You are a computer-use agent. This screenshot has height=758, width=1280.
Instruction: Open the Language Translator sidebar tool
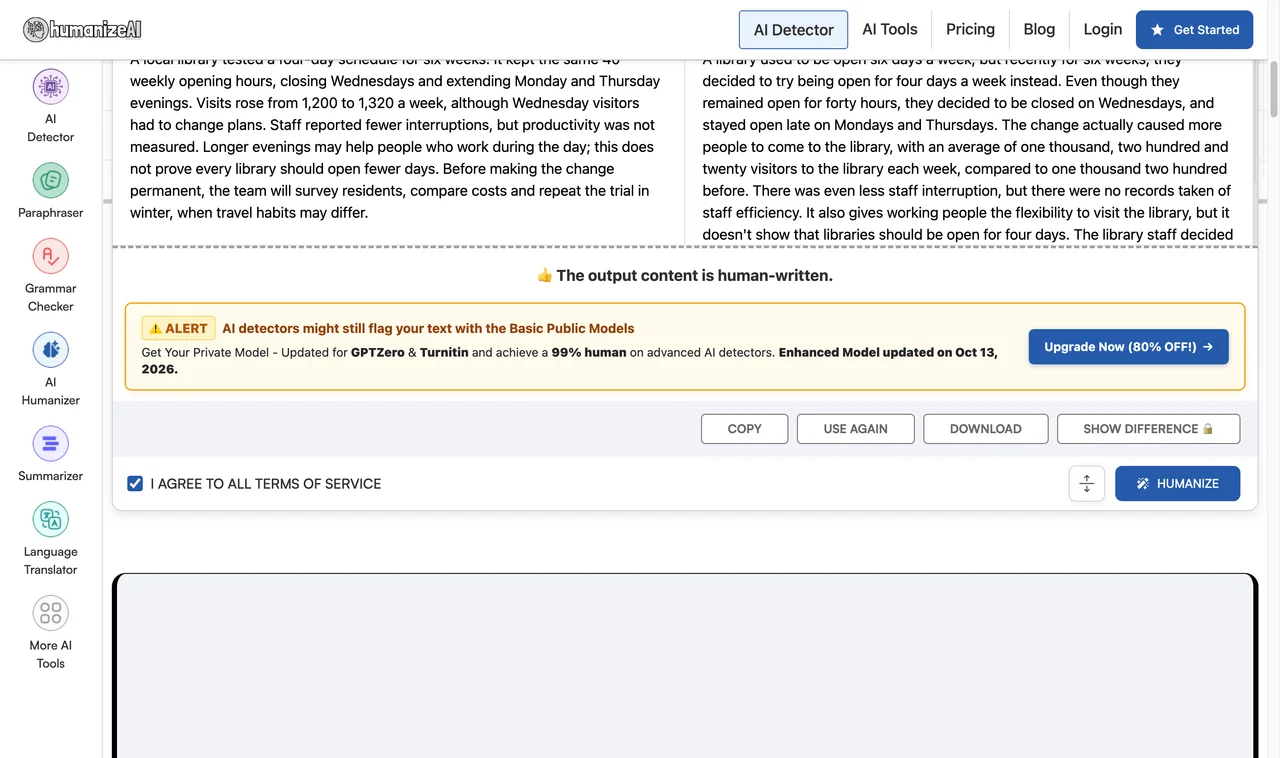tap(50, 539)
